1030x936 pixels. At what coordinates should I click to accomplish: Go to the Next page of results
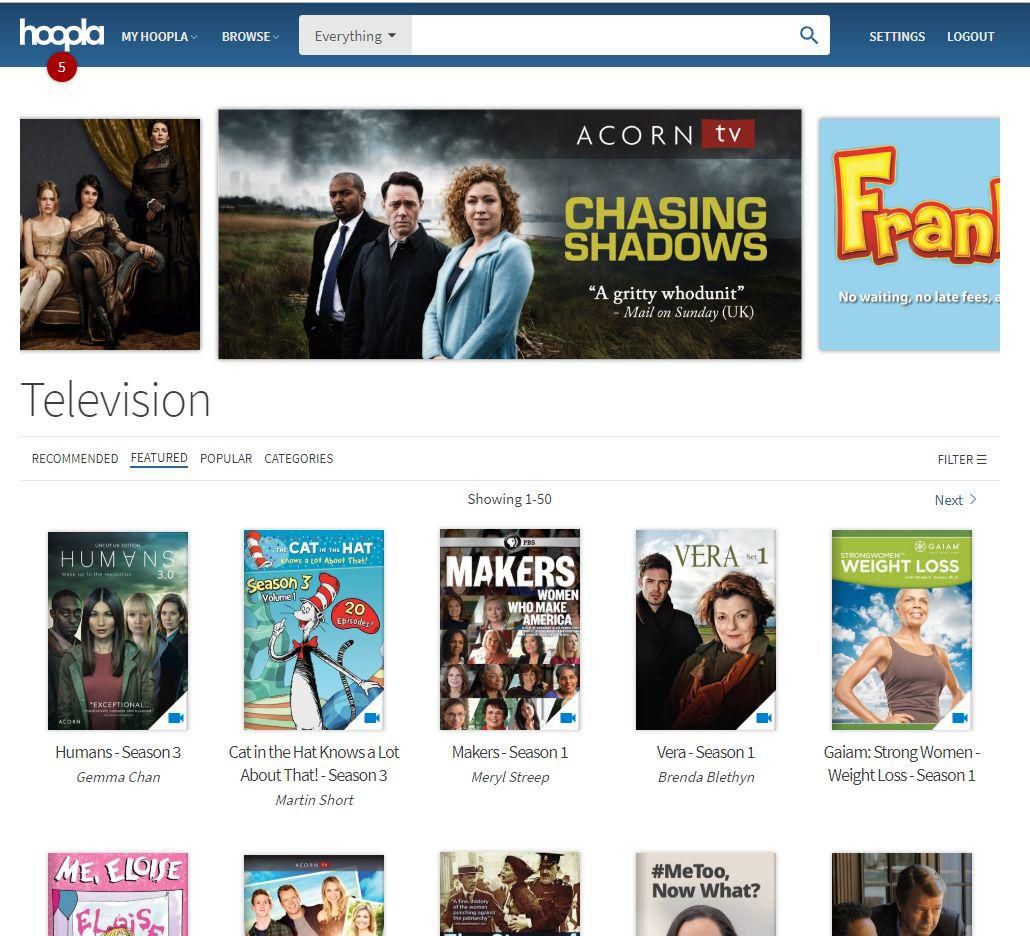pos(952,499)
